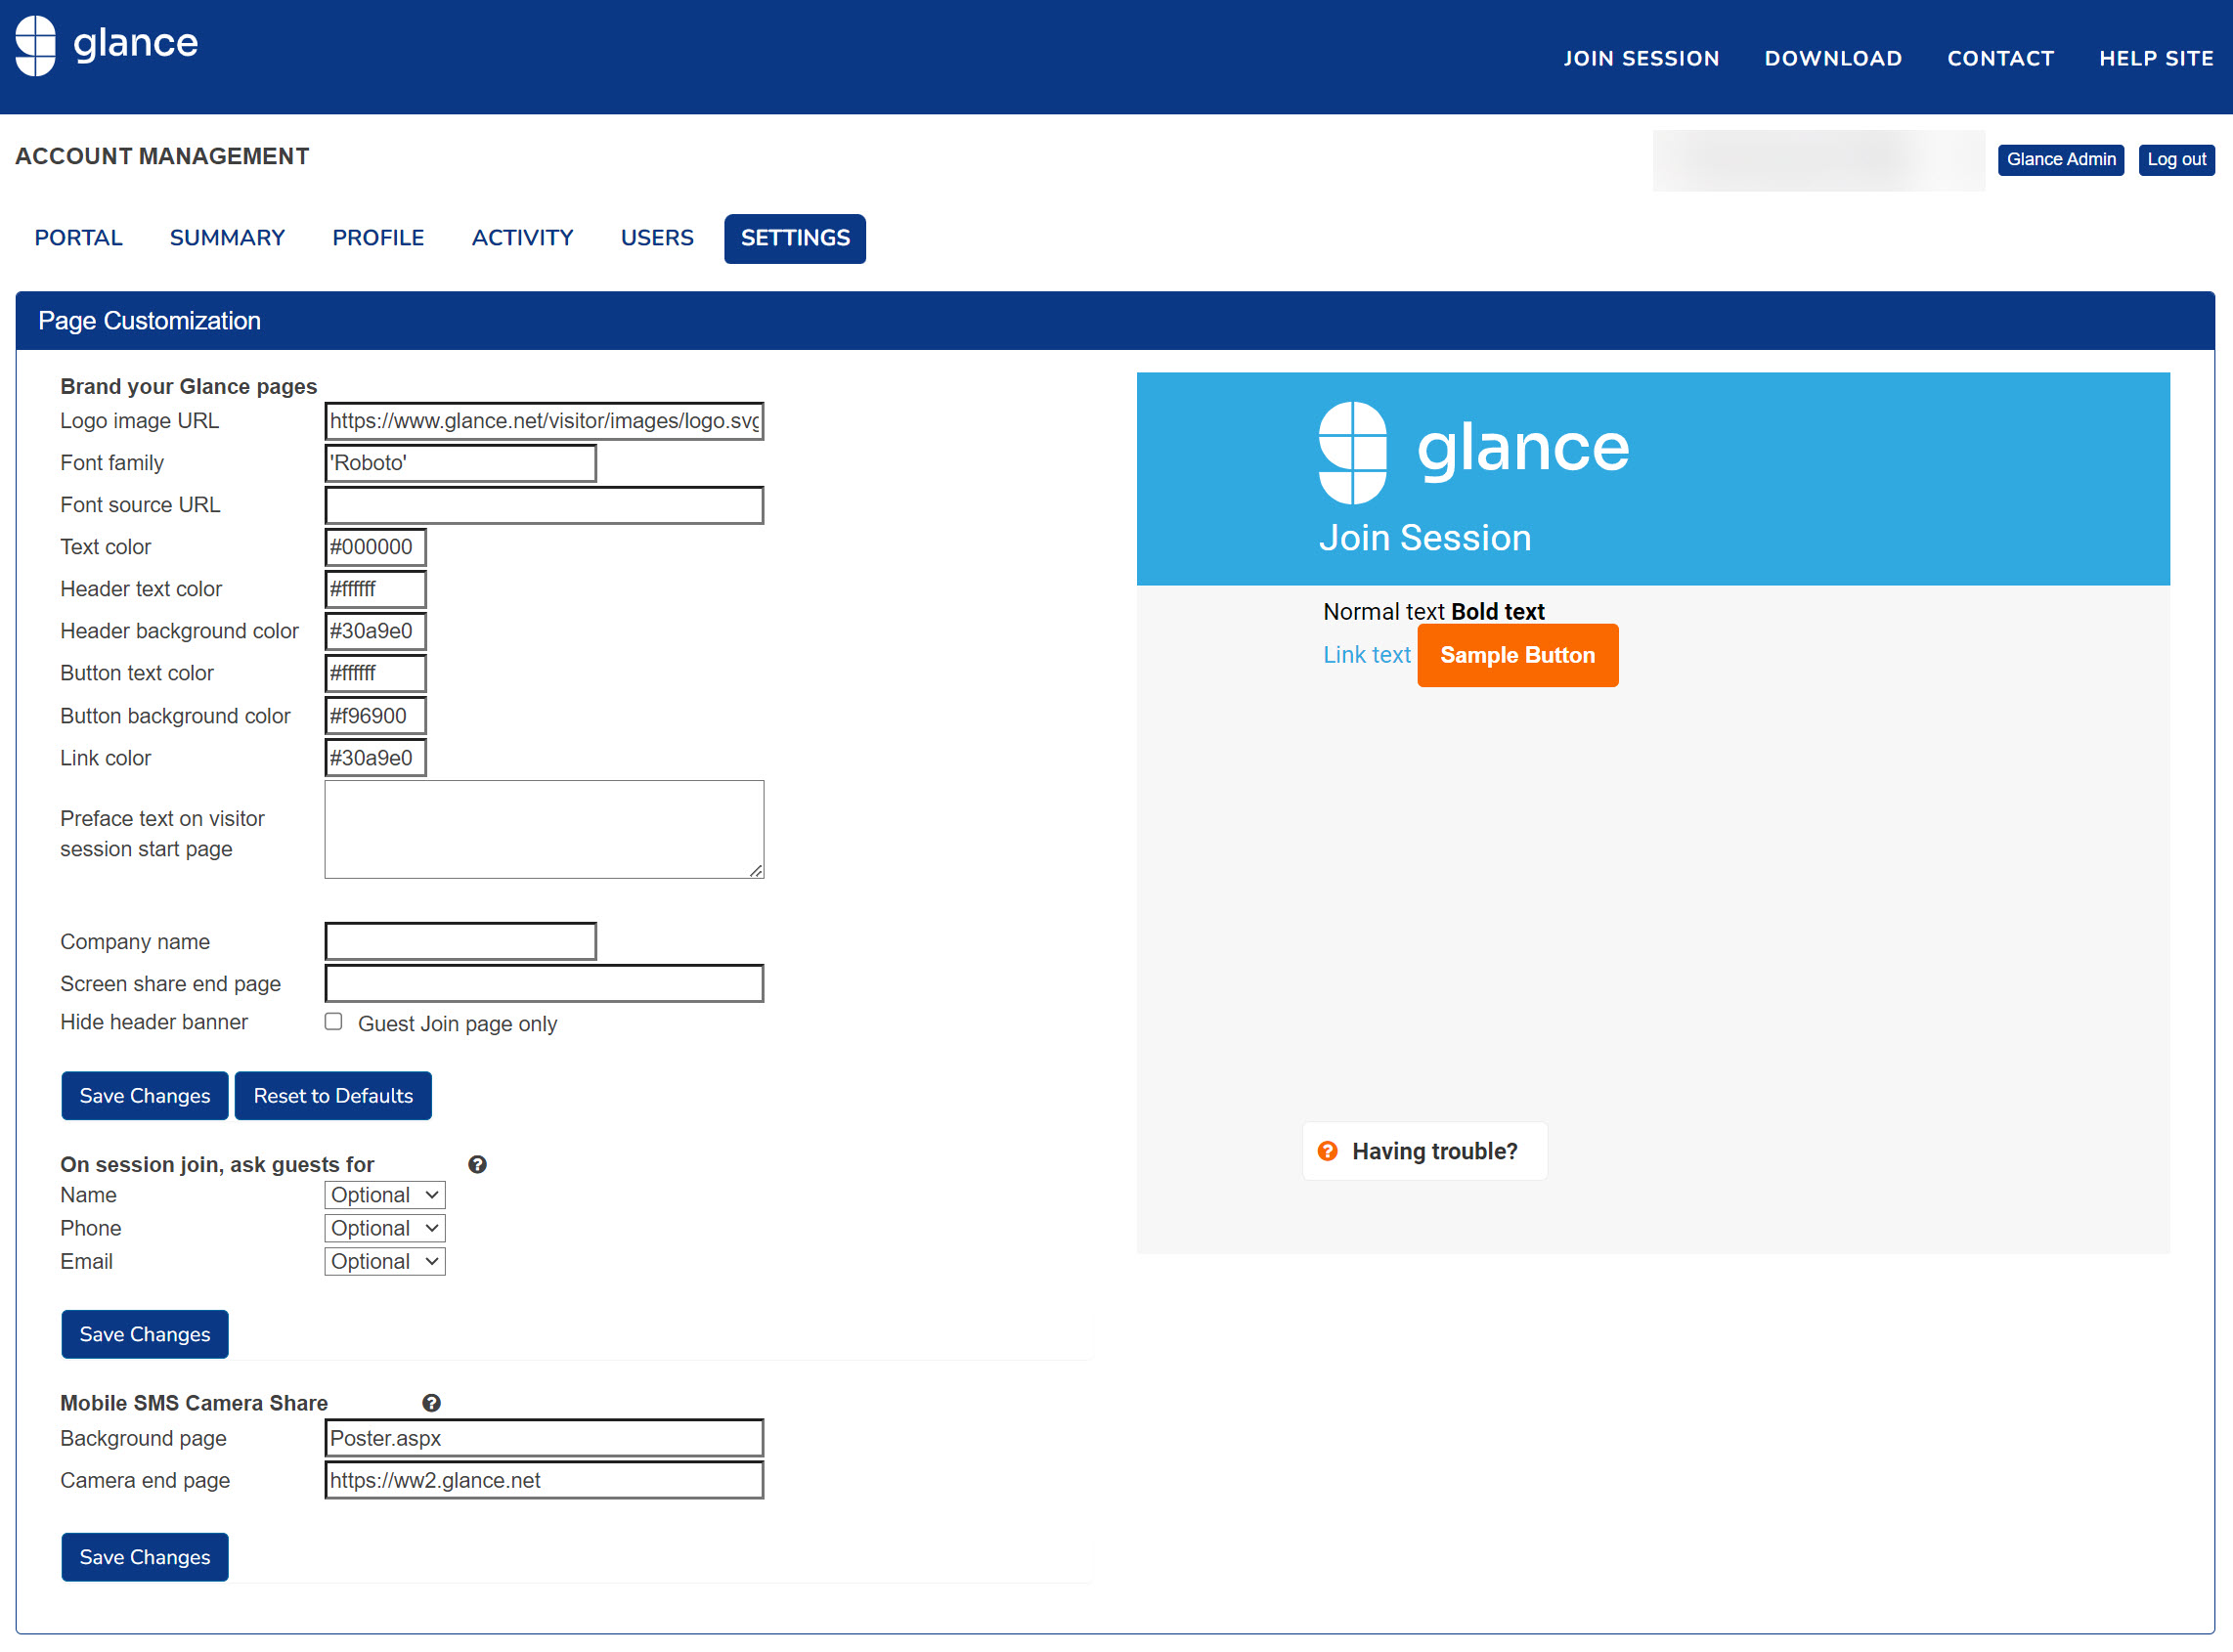Click the orange Having trouble question icon
Screen dimensions: 2233x1652
click(1327, 1151)
